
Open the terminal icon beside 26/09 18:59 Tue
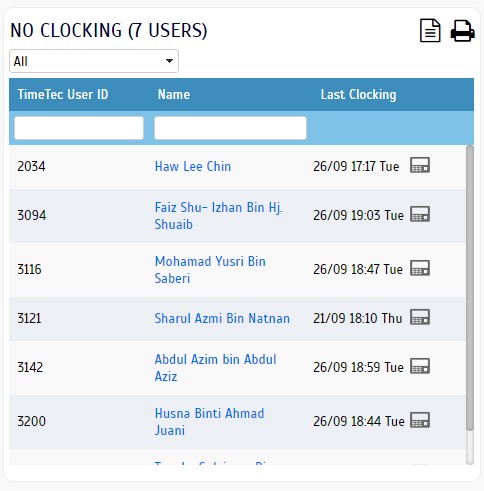pos(420,366)
